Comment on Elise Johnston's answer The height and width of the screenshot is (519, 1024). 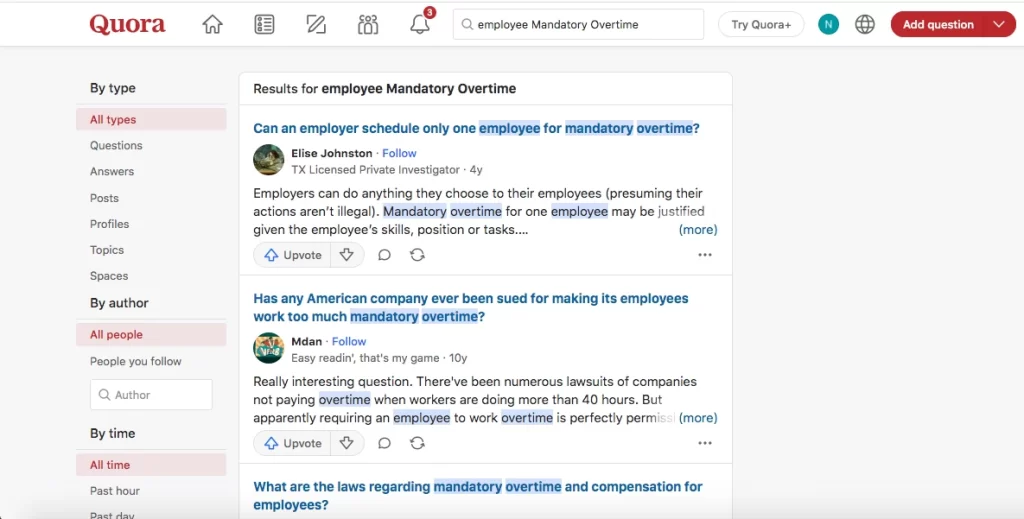(x=385, y=255)
